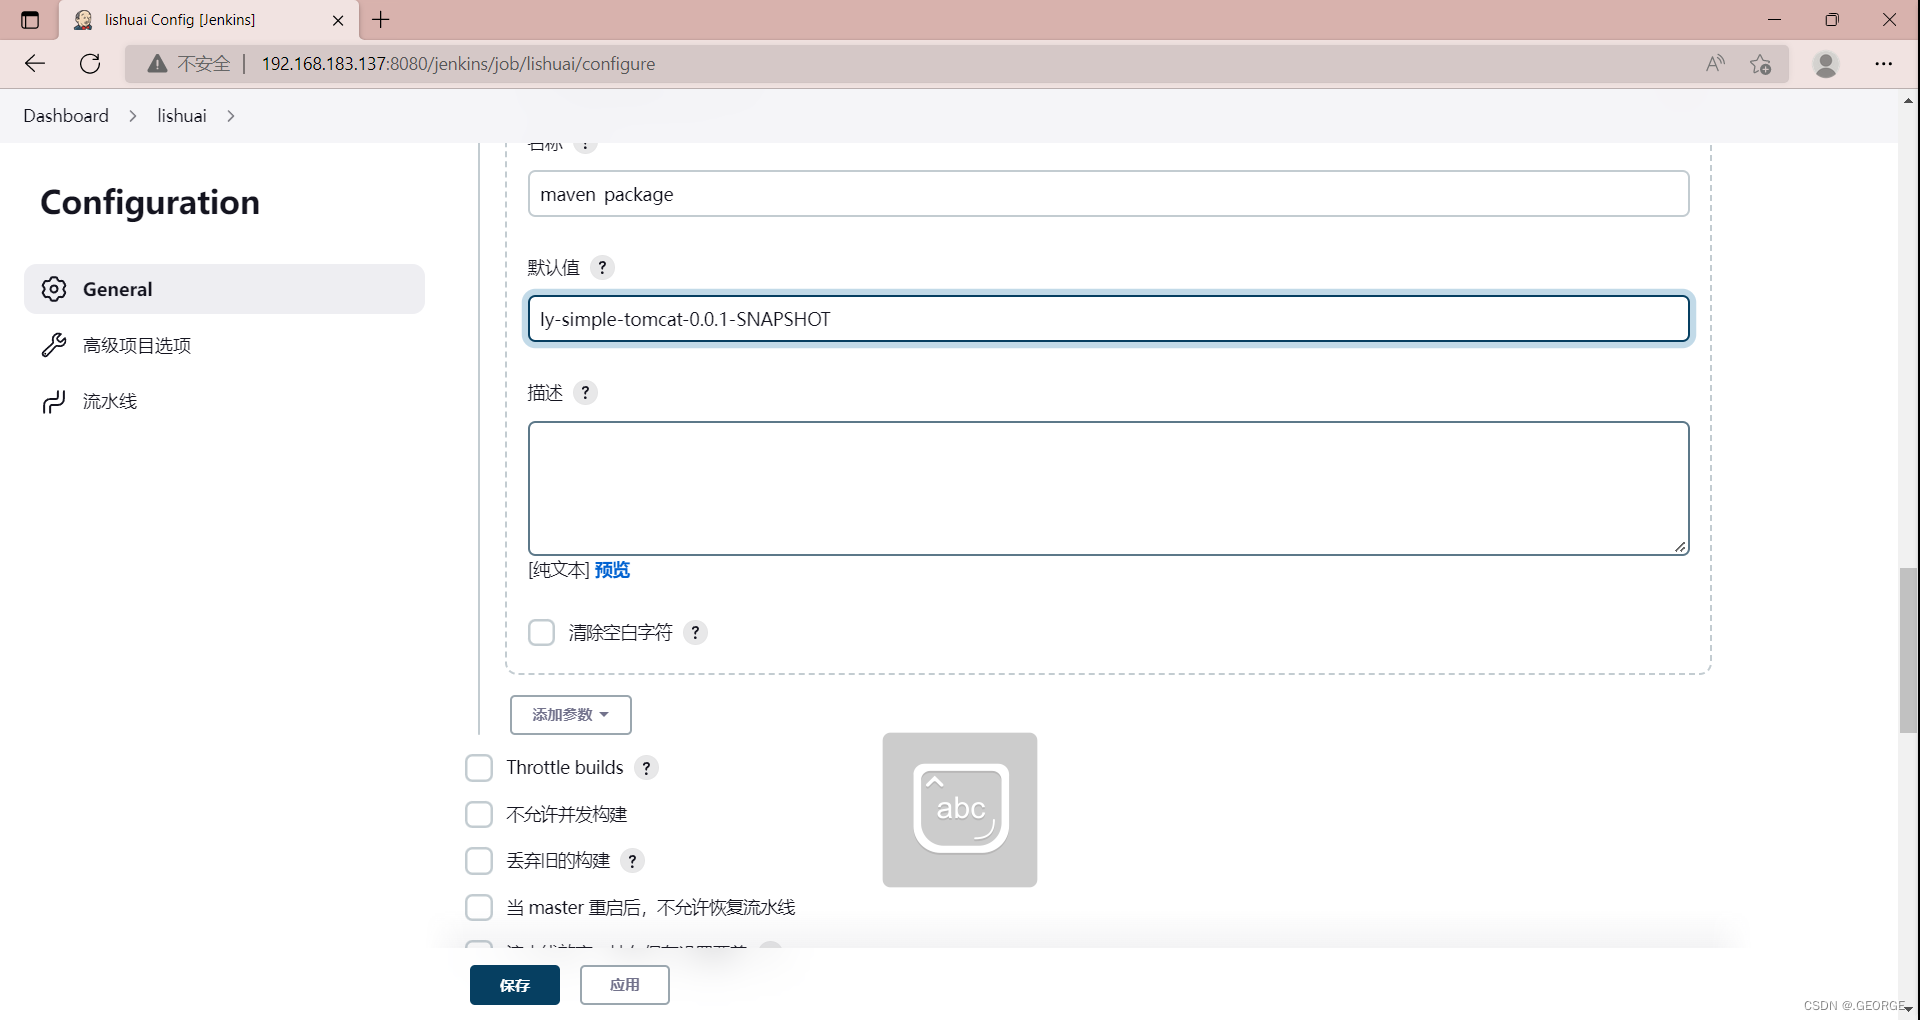This screenshot has height=1020, width=1920.
Task: Open help for Throttle builds
Action: [x=647, y=768]
